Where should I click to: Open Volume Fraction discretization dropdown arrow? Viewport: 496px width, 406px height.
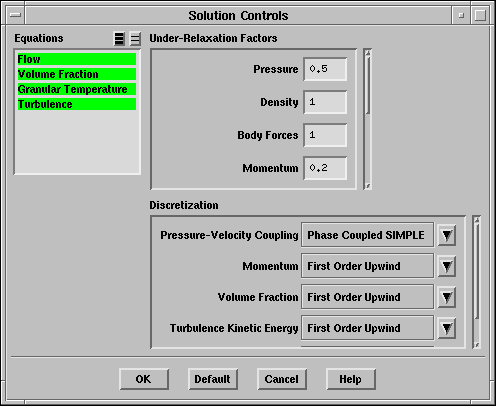pyautogui.click(x=447, y=297)
